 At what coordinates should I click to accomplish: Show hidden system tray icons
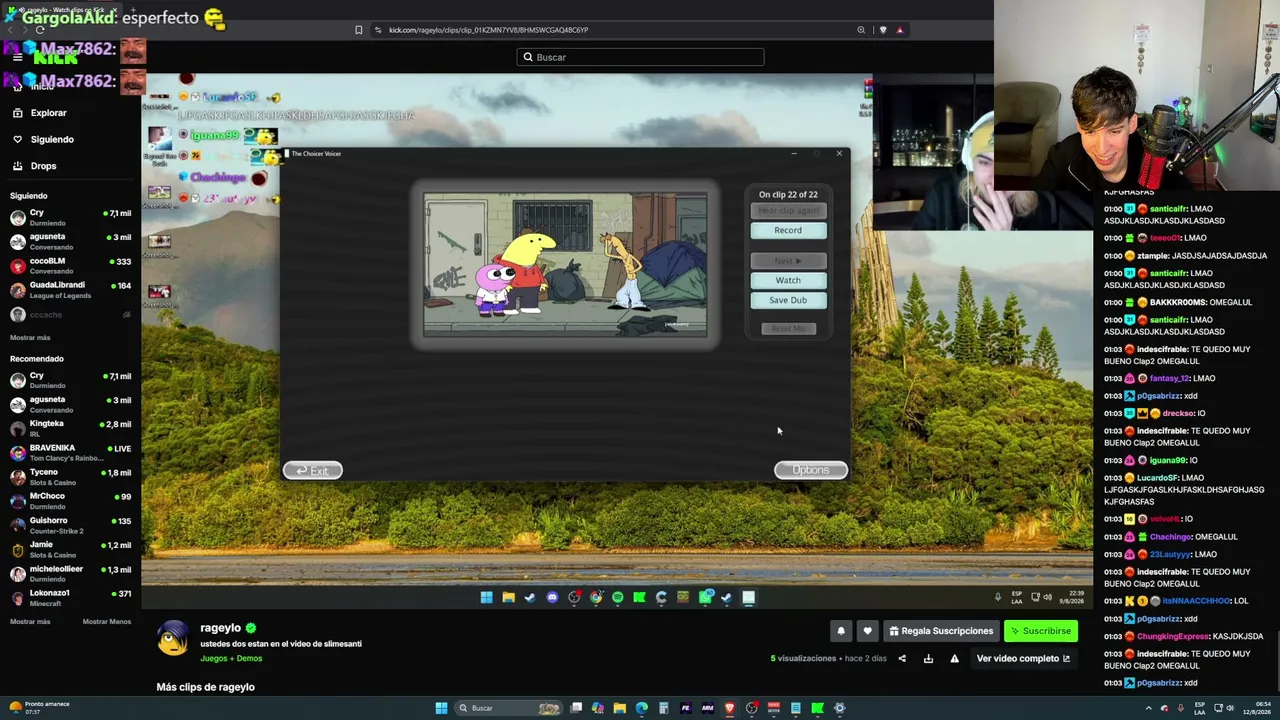tap(1148, 708)
